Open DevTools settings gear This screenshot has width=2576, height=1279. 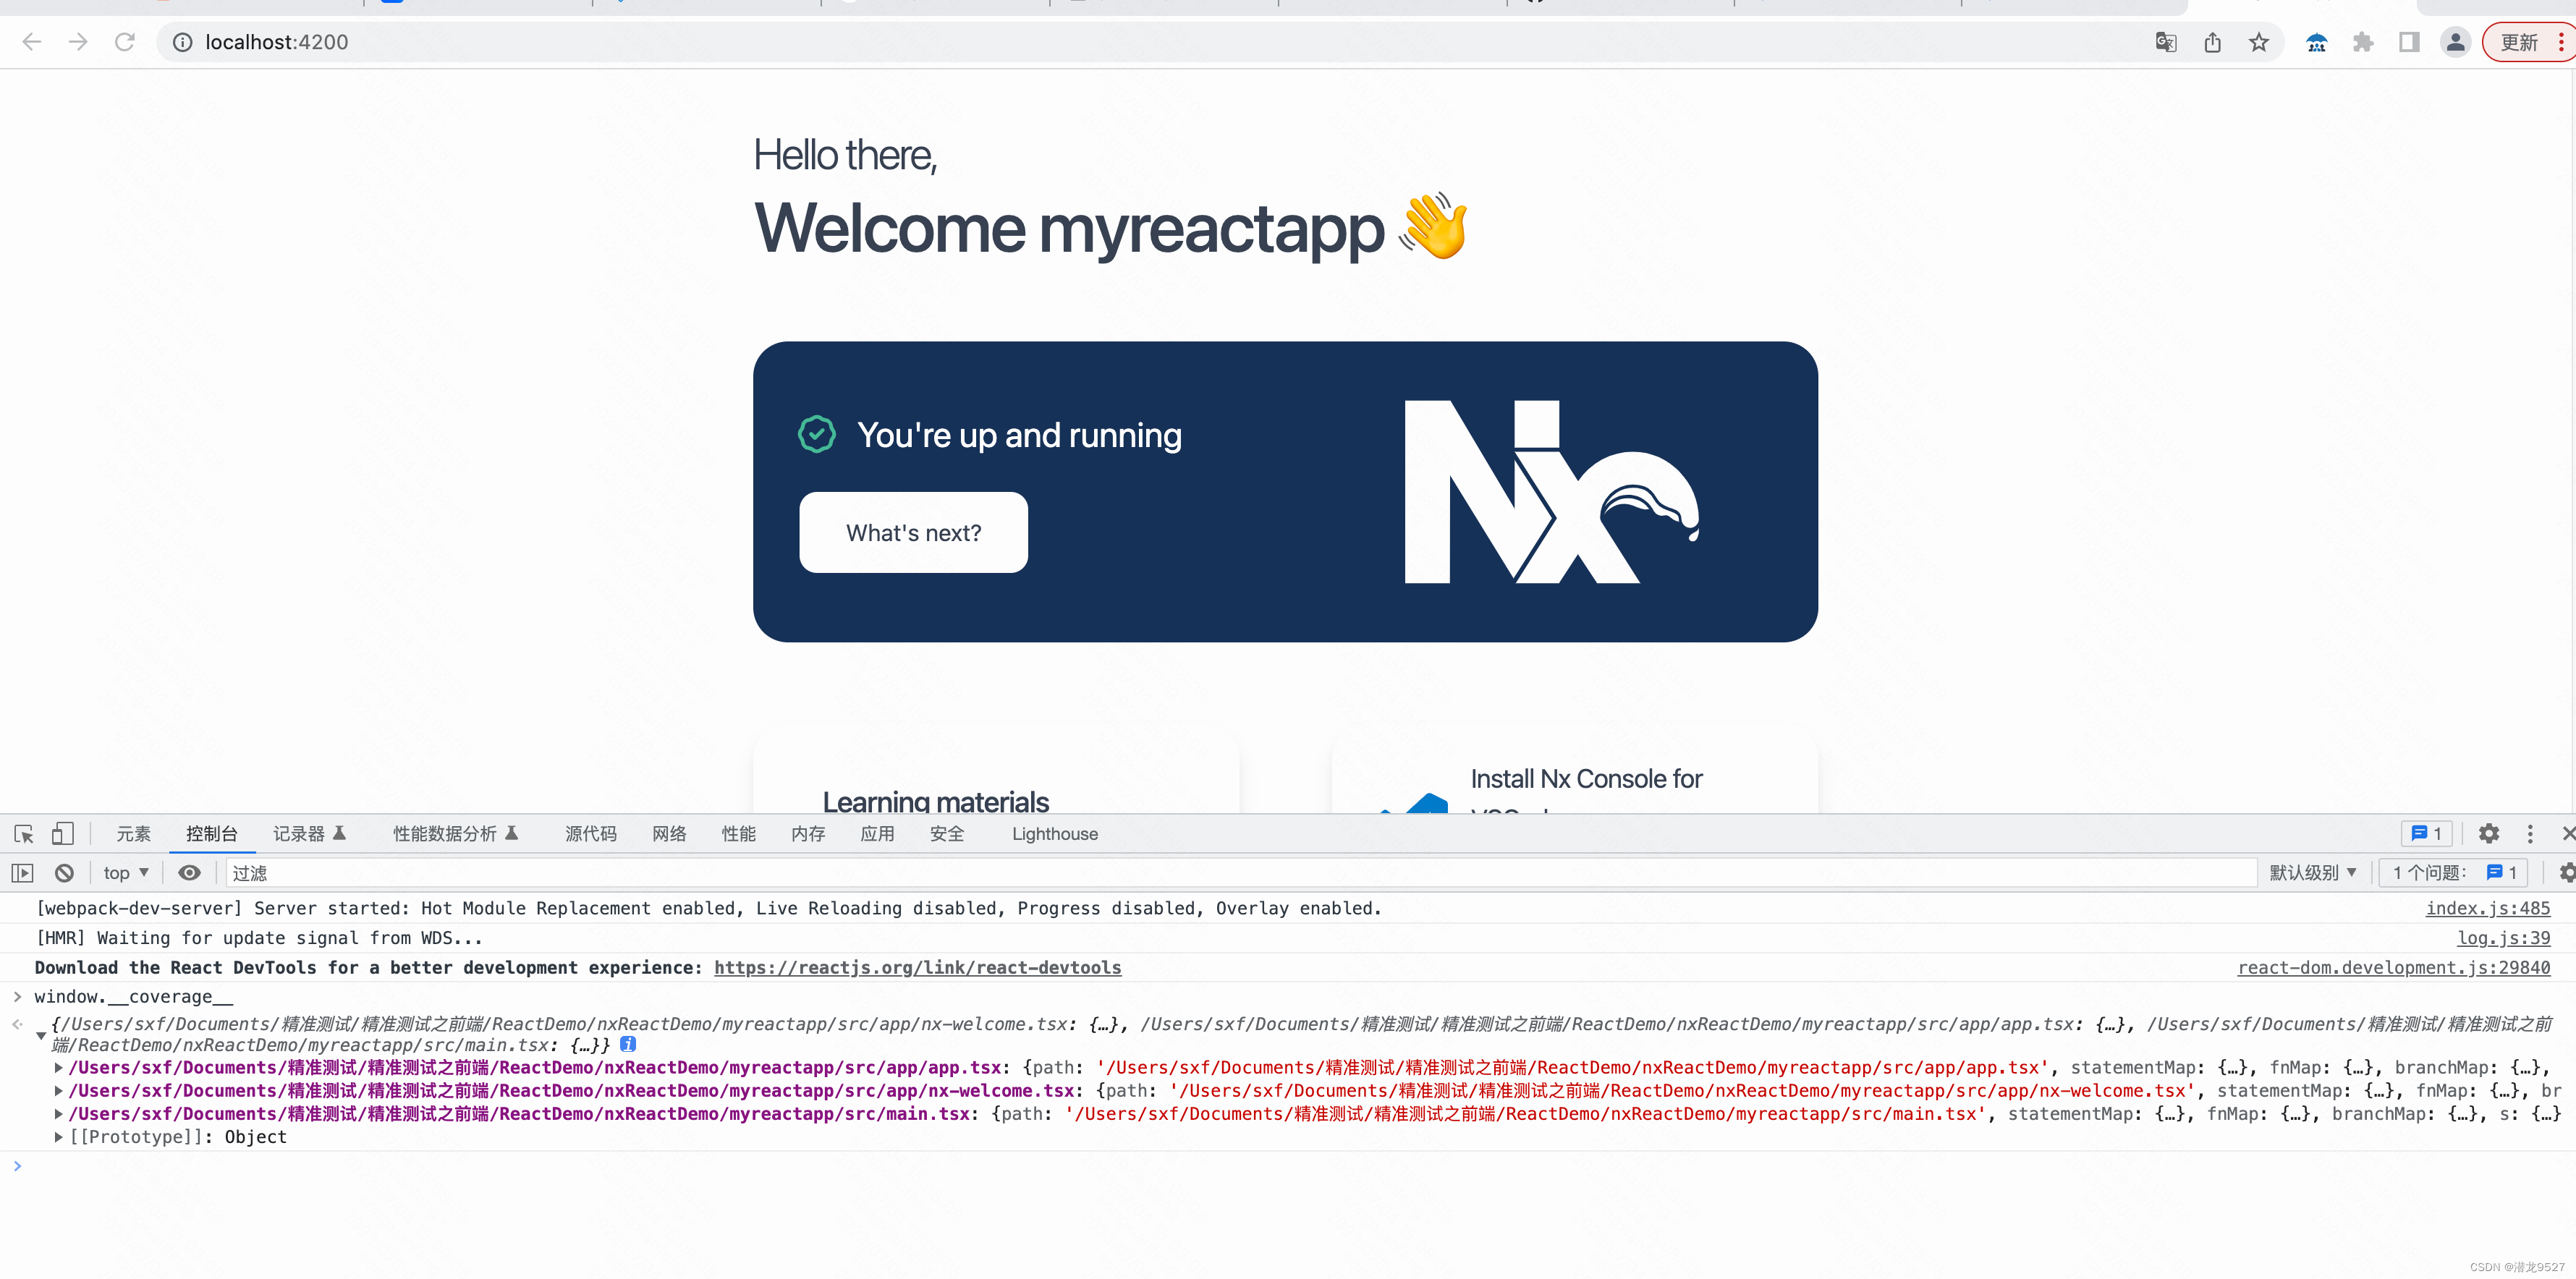[x=2489, y=833]
